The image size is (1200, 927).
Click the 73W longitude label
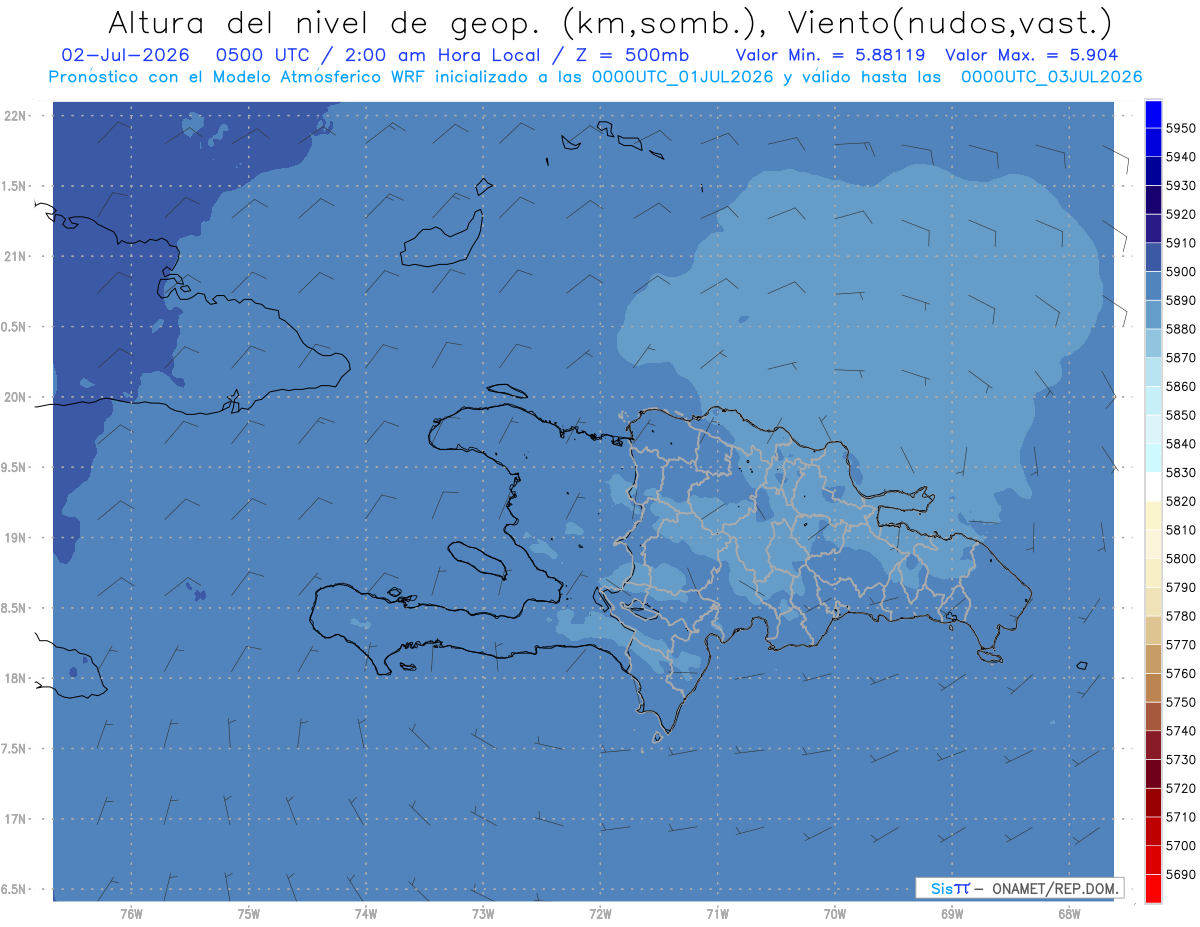[x=483, y=913]
